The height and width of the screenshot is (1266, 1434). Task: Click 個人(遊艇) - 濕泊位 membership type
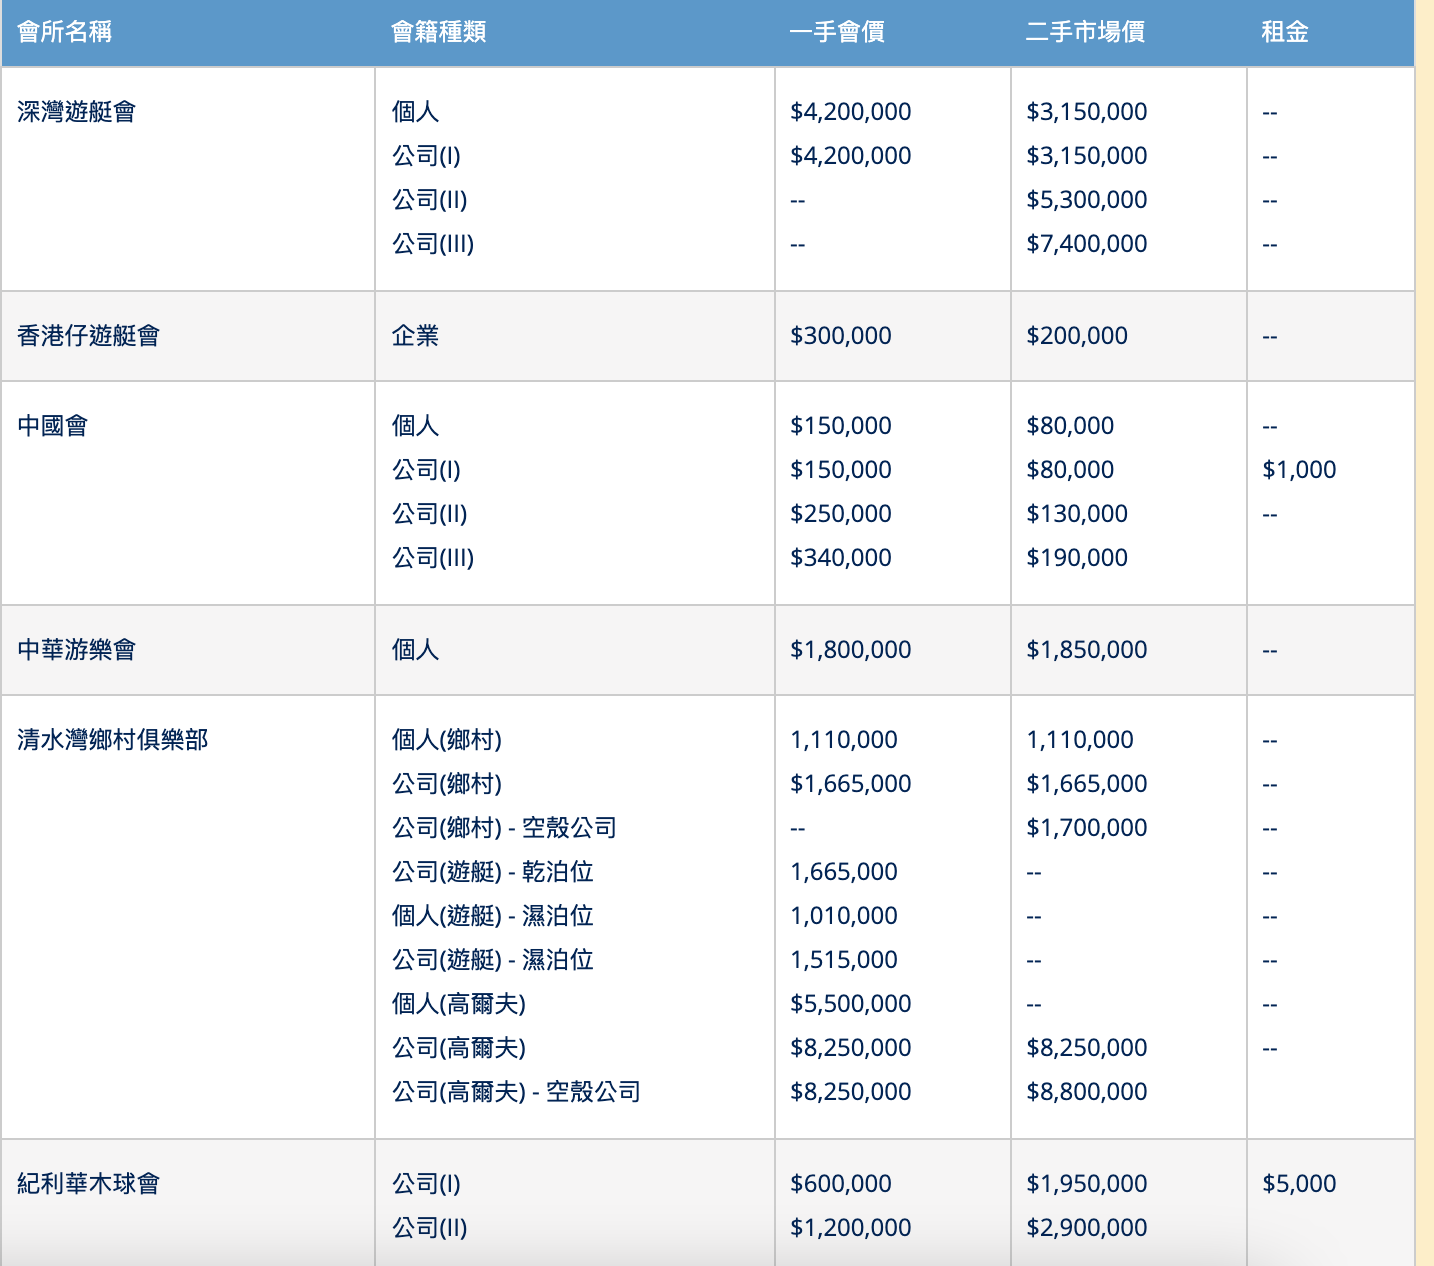point(492,916)
